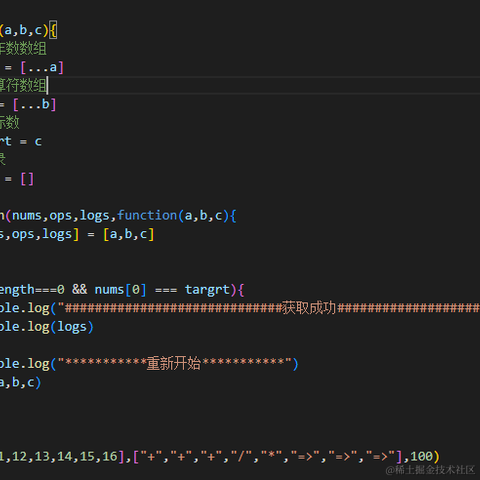Screen dimensions: 480x480
Task: Click the "重新开始" string text
Action: pyautogui.click(x=174, y=364)
